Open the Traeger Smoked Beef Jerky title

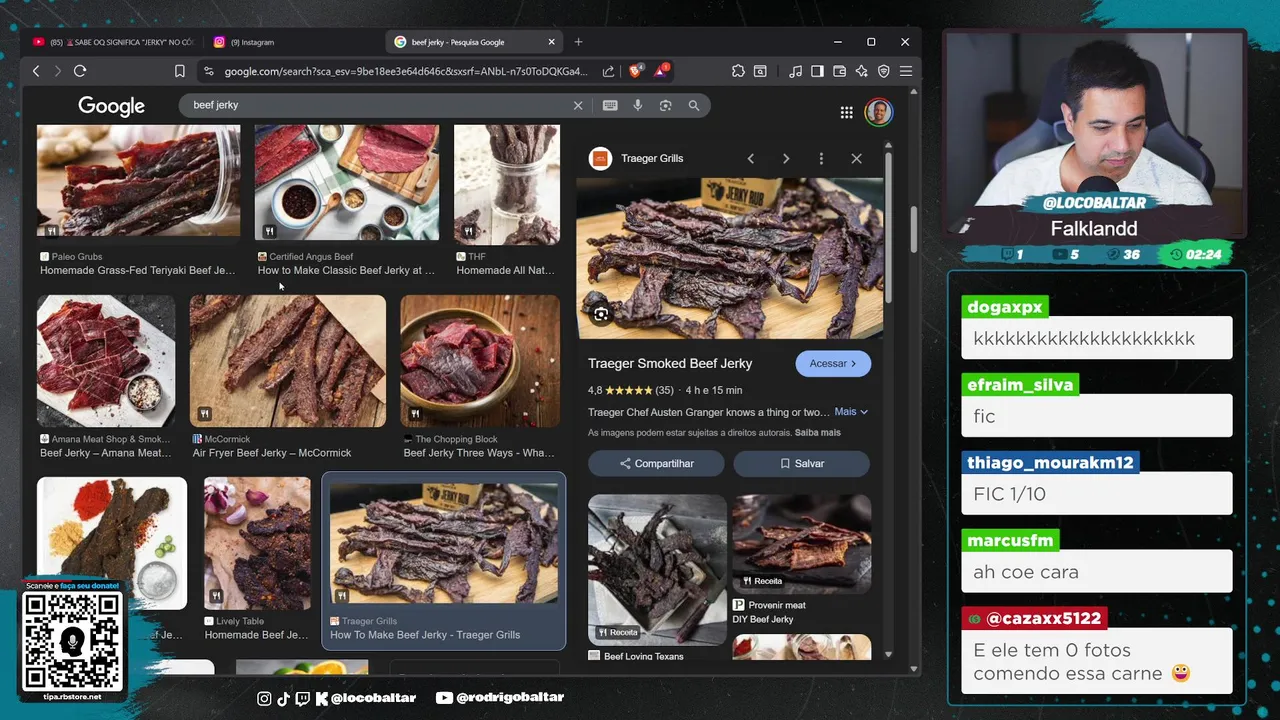click(x=670, y=363)
